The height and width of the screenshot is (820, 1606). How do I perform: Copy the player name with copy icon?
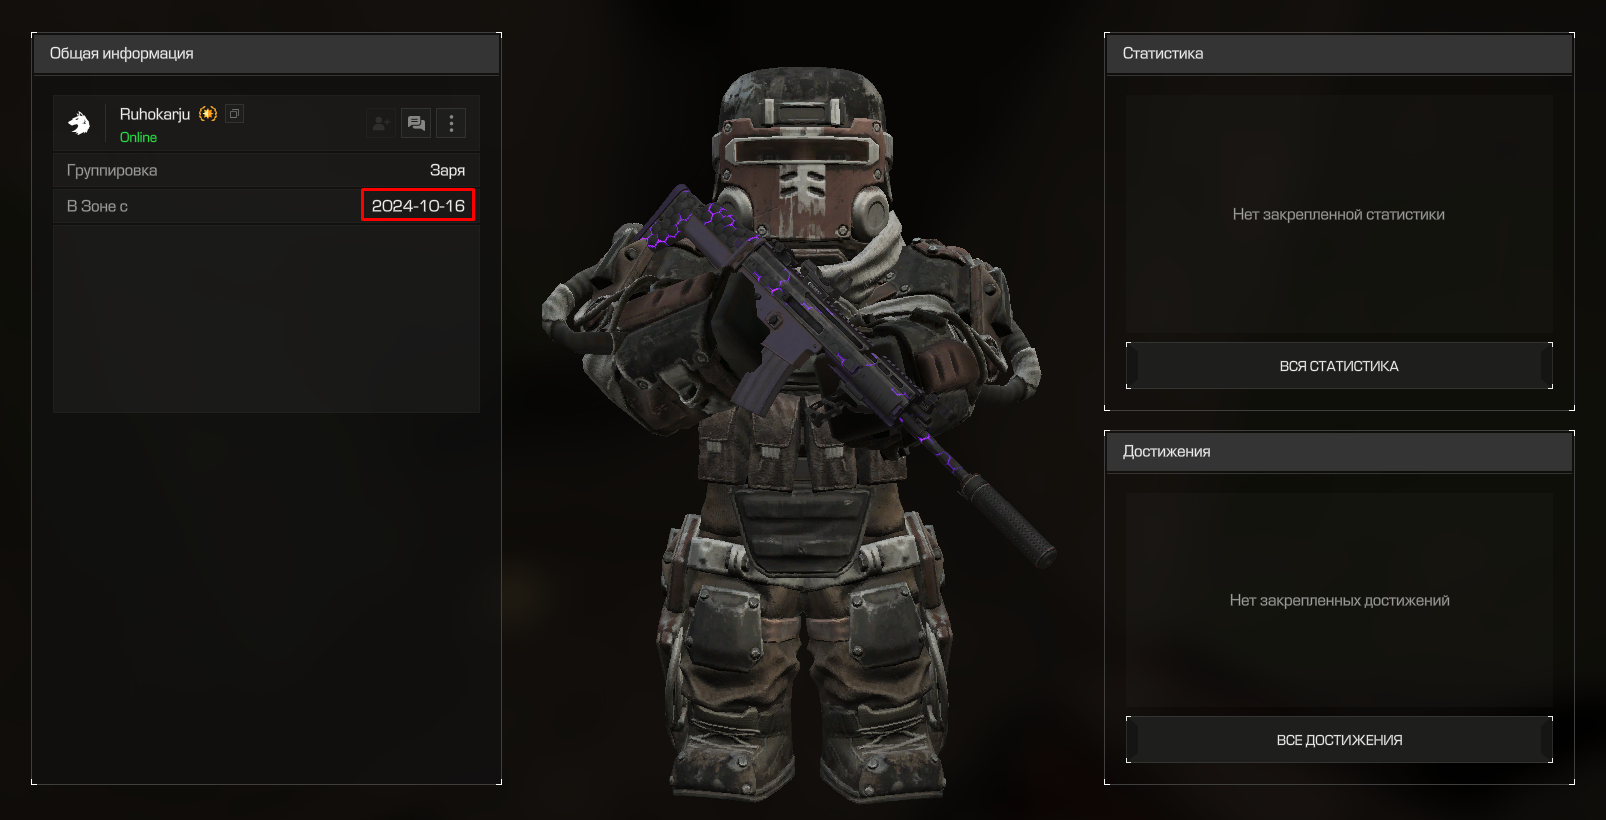click(x=234, y=114)
